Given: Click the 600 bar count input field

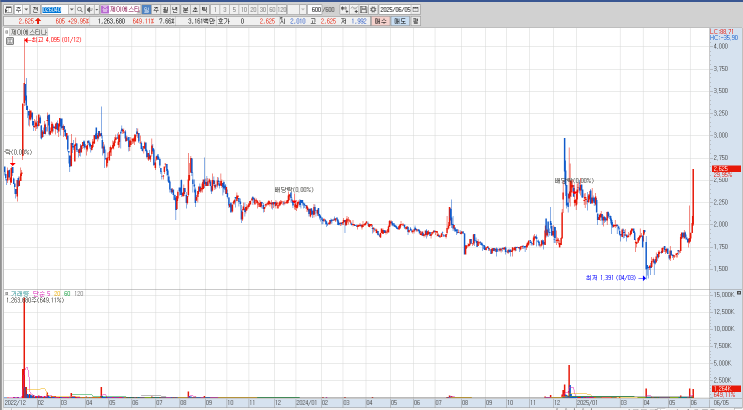Looking at the screenshot, I should [x=315, y=9].
